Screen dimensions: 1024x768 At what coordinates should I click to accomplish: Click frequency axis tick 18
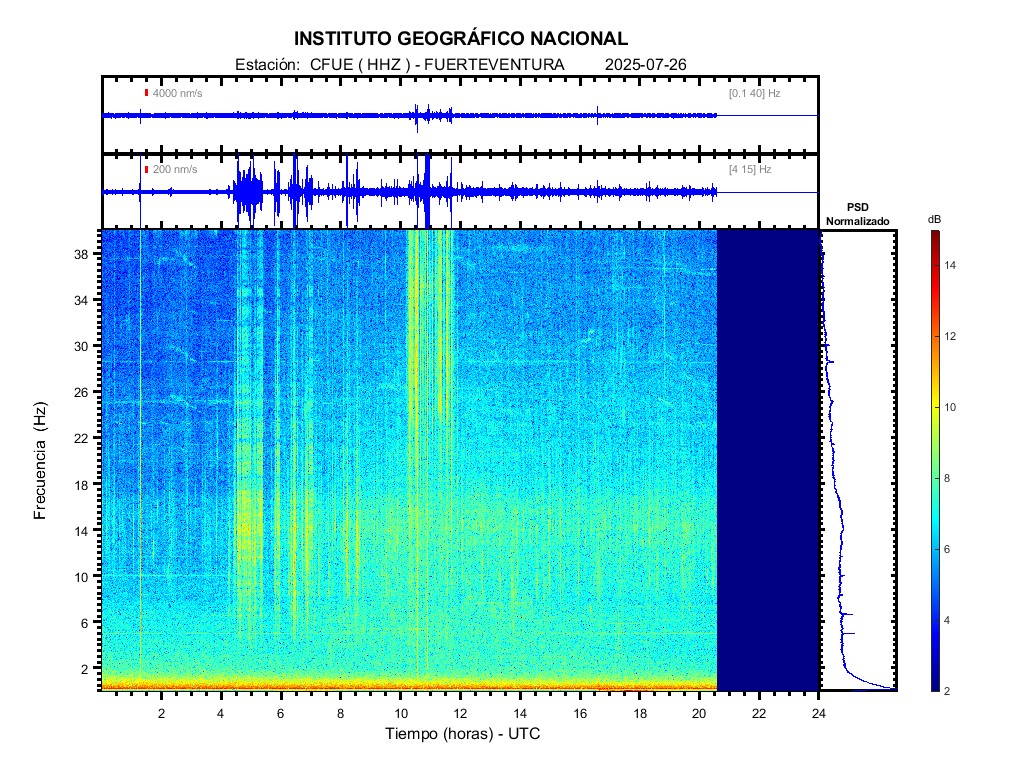81,485
